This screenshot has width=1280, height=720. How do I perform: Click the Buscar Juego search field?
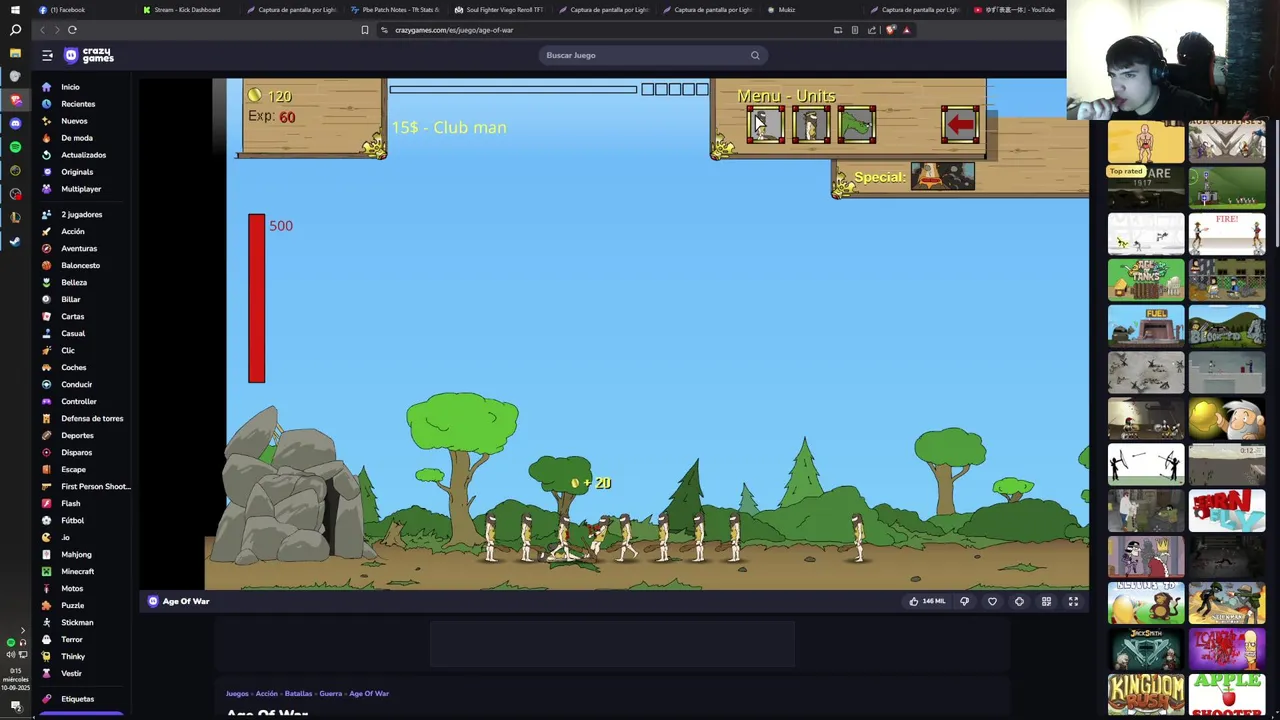[x=652, y=55]
